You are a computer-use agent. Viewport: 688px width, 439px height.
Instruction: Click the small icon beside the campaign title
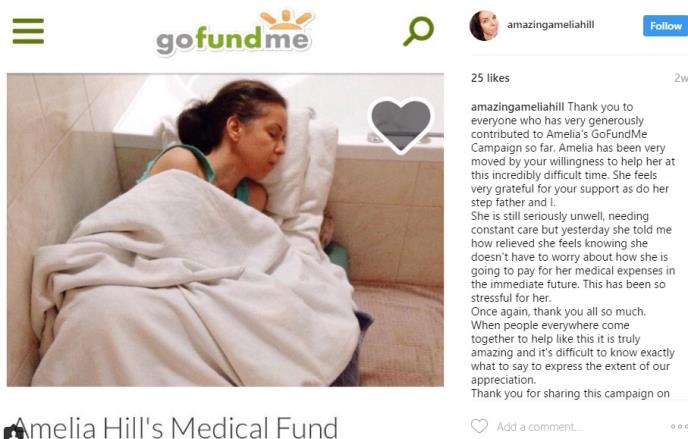click(13, 432)
